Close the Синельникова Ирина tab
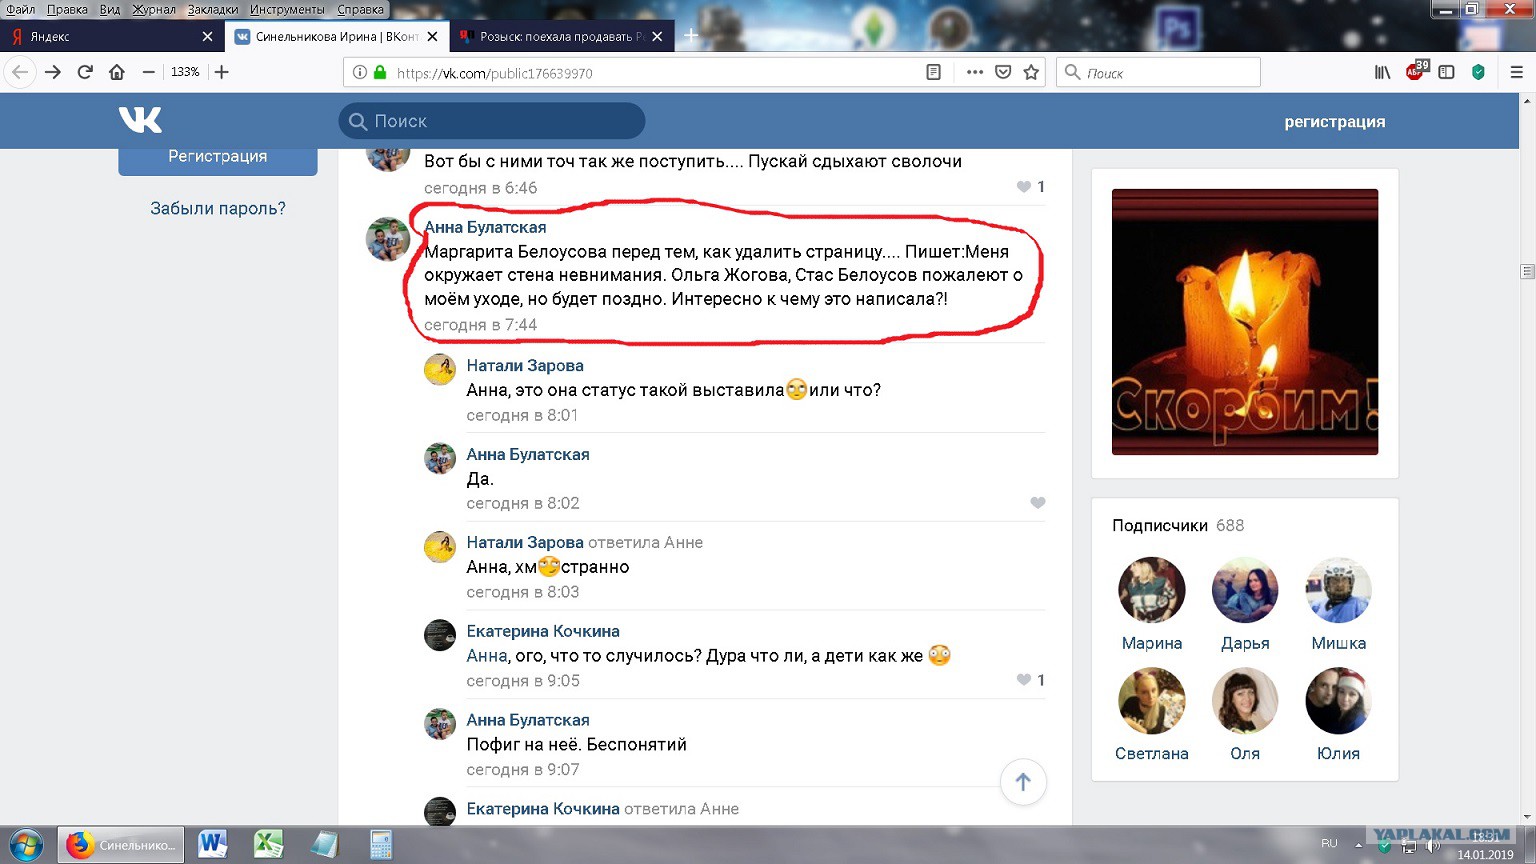The height and width of the screenshot is (864, 1536). pos(432,36)
